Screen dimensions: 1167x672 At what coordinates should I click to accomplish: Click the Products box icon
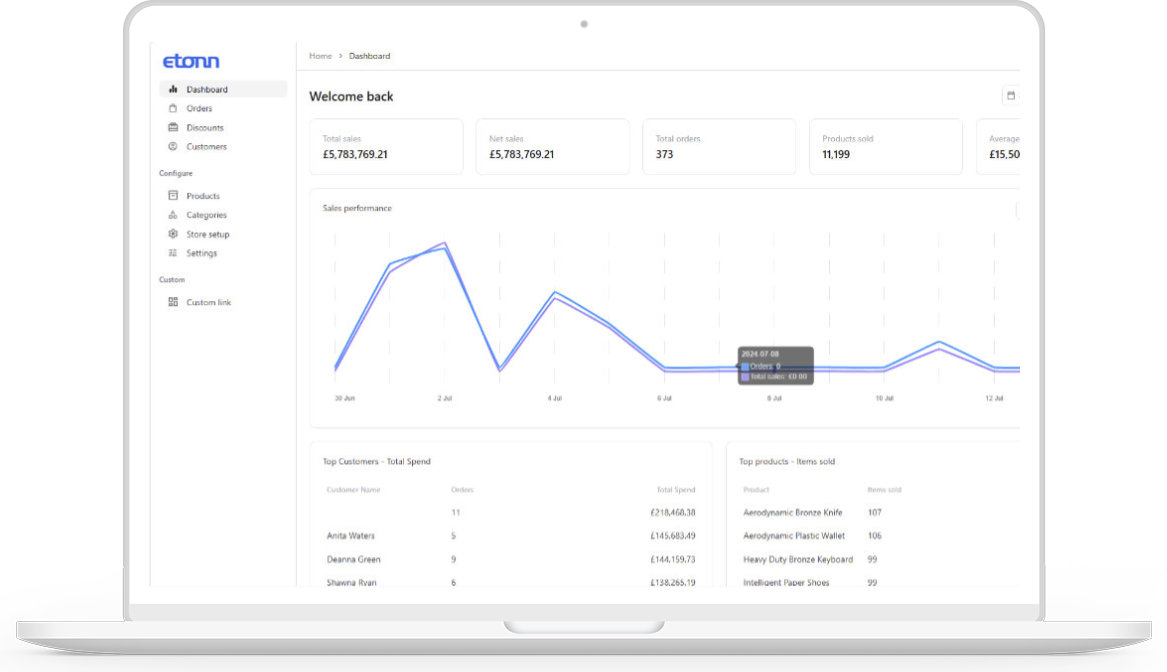point(173,196)
